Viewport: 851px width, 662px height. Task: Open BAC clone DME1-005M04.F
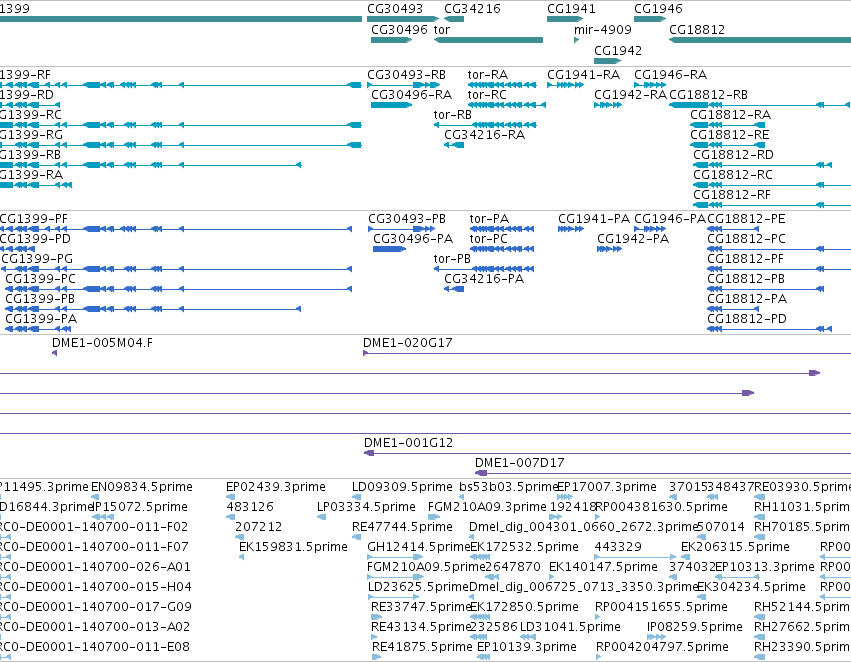click(x=102, y=343)
